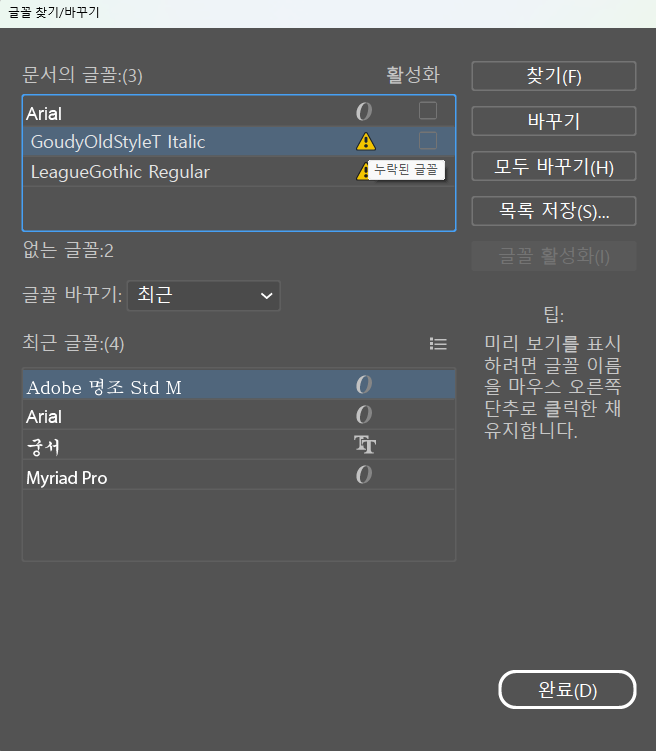Click the 글꼴 활성화(I) button

pyautogui.click(x=554, y=256)
